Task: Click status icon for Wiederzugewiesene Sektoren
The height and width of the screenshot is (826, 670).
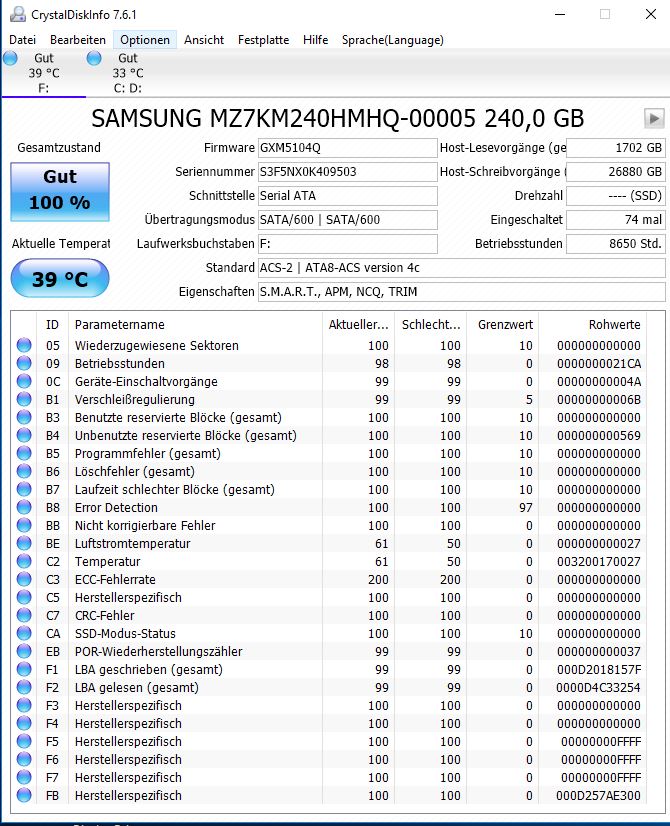Action: (24, 345)
